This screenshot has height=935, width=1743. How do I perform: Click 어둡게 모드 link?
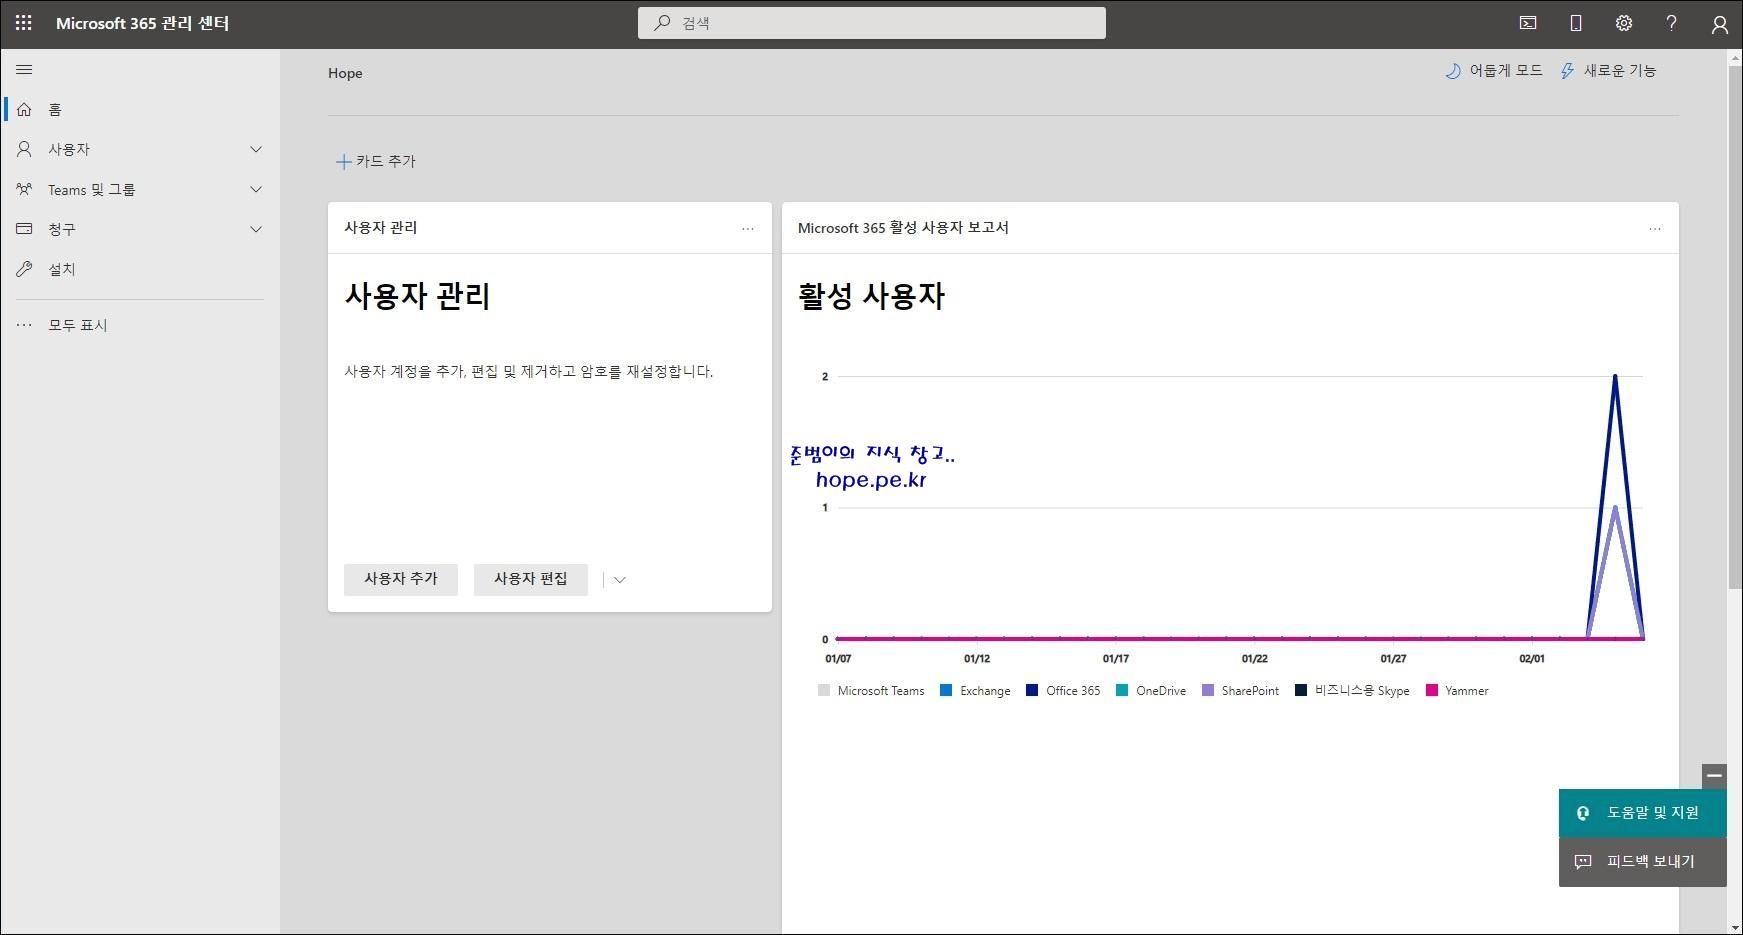click(x=1494, y=71)
